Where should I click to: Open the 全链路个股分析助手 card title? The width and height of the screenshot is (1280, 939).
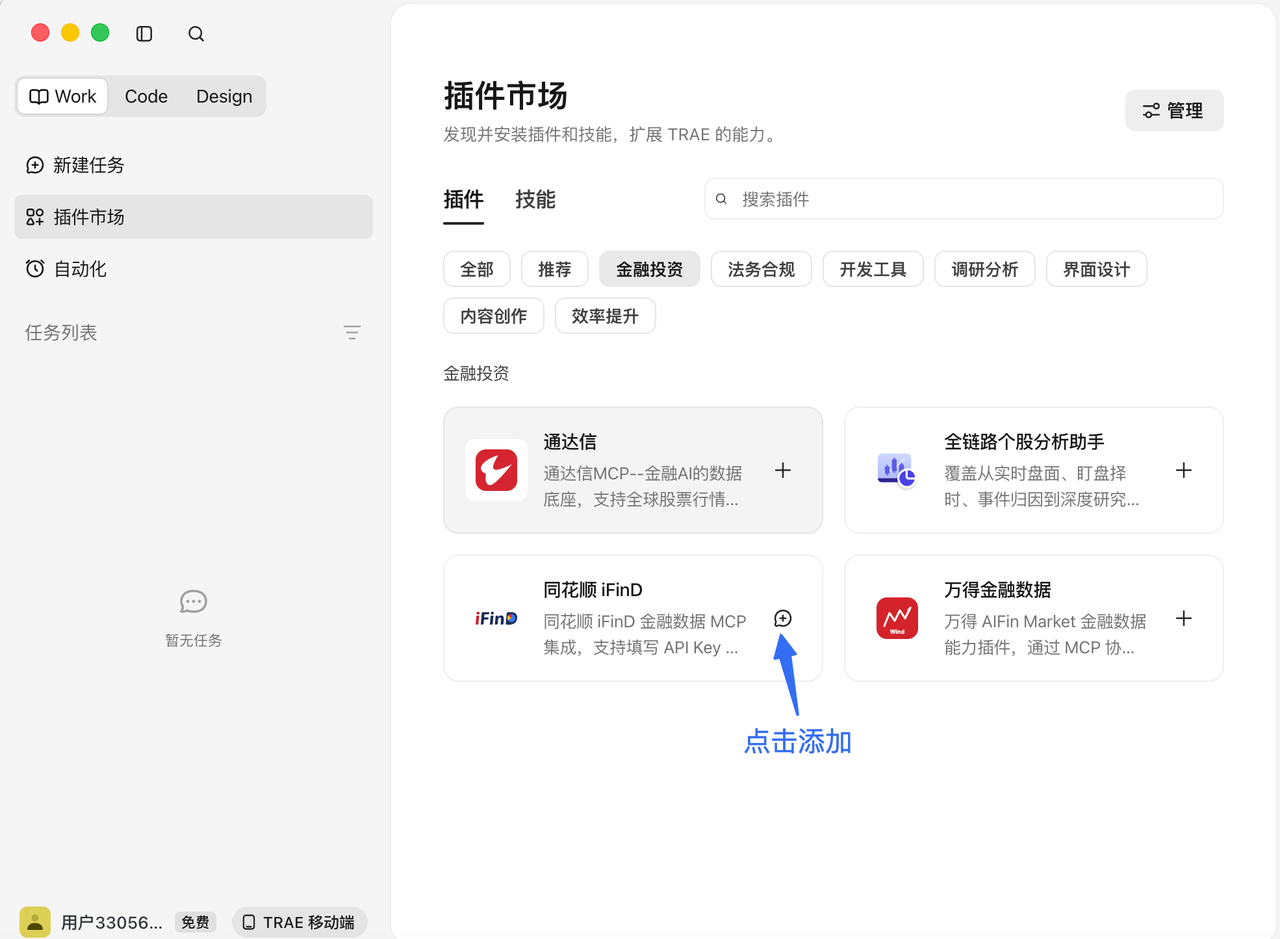click(1025, 442)
